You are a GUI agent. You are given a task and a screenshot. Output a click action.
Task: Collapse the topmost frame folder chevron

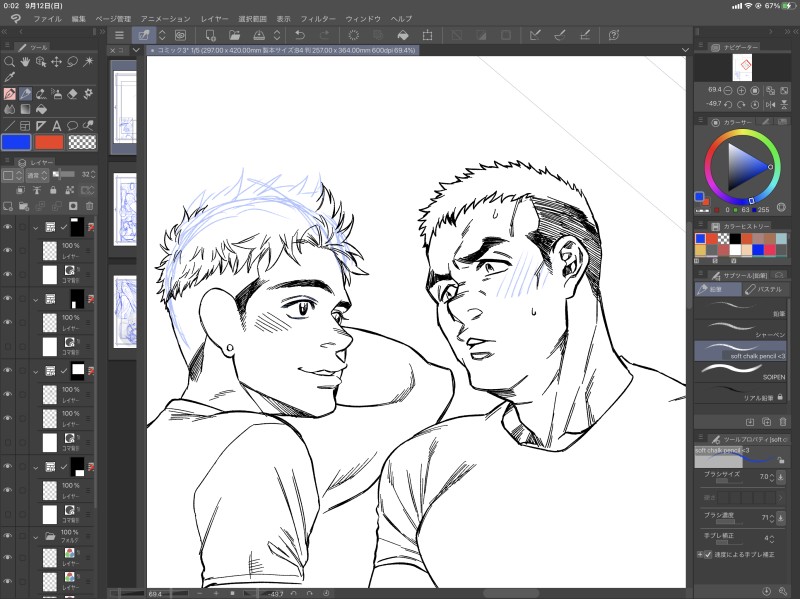click(x=36, y=228)
